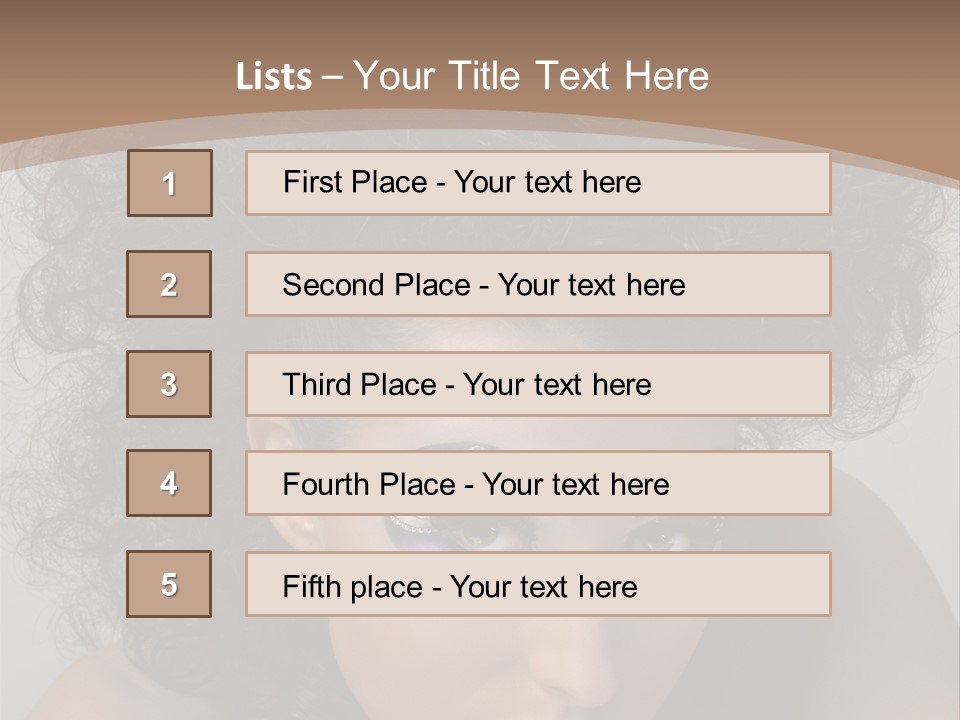The image size is (960, 720).
Task: Click into the "Third Place" text box
Action: [x=538, y=384]
